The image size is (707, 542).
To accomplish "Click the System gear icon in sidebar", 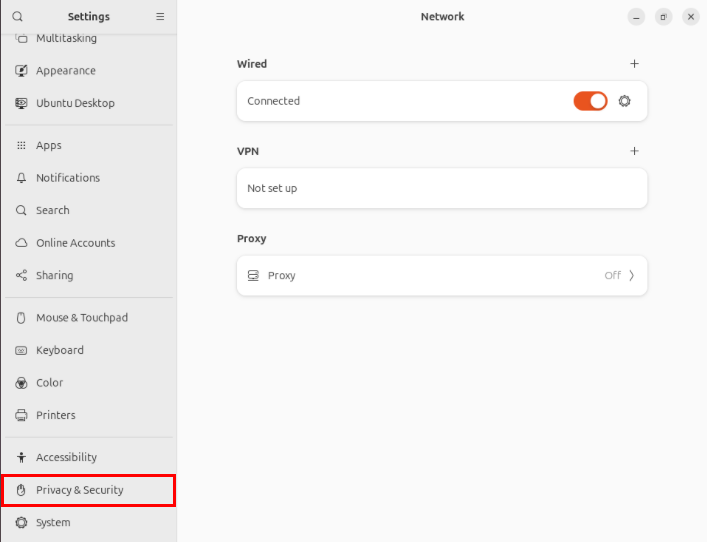I will tap(21, 523).
